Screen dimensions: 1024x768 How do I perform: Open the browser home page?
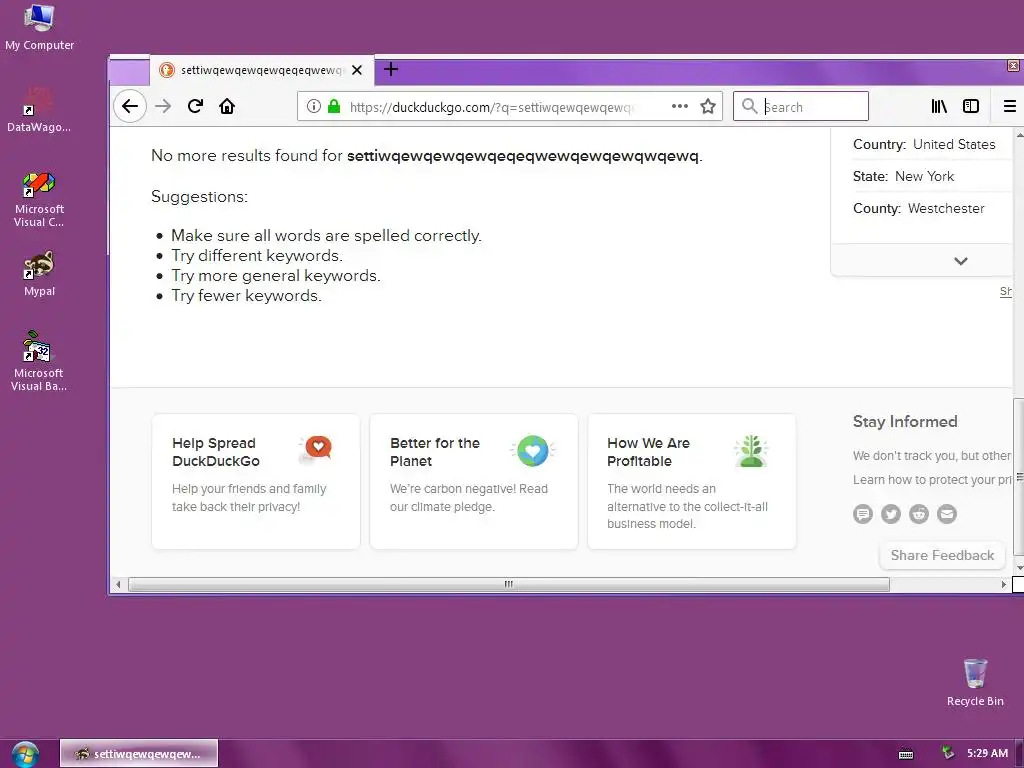[227, 106]
